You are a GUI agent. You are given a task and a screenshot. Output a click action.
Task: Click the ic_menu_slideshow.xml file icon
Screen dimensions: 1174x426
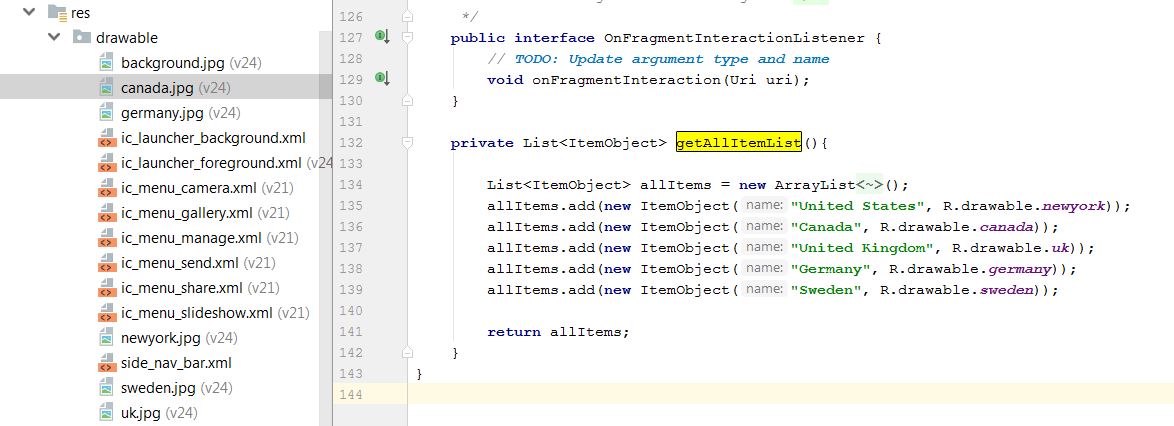[106, 313]
